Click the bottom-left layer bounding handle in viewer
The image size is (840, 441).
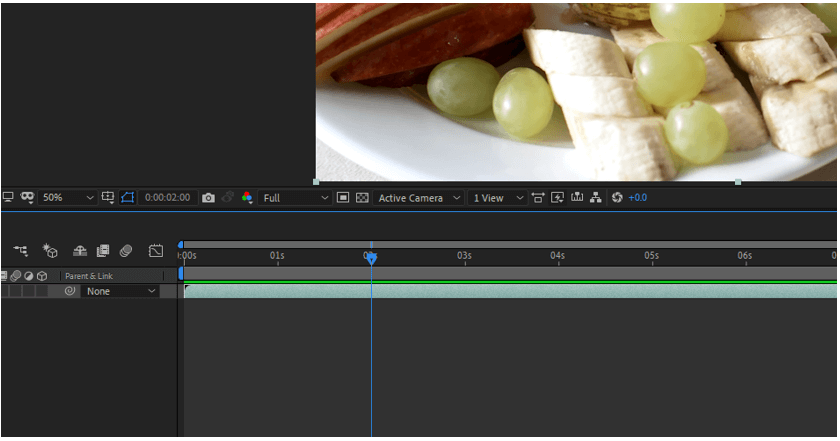pos(316,182)
